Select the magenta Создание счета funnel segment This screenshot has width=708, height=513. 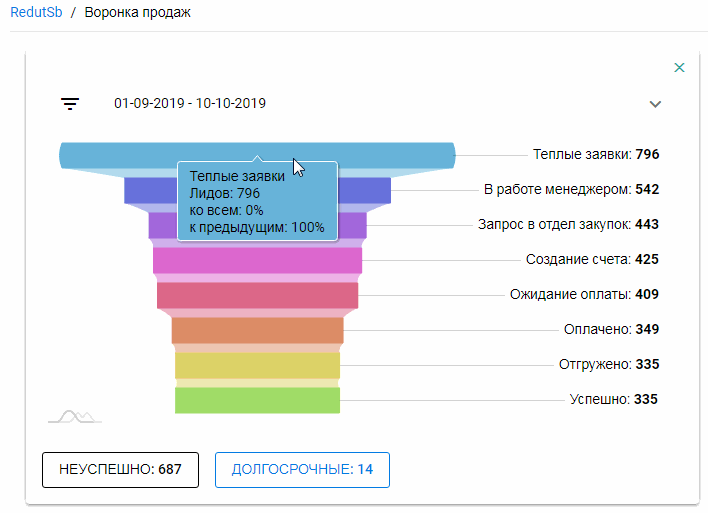[x=257, y=261]
